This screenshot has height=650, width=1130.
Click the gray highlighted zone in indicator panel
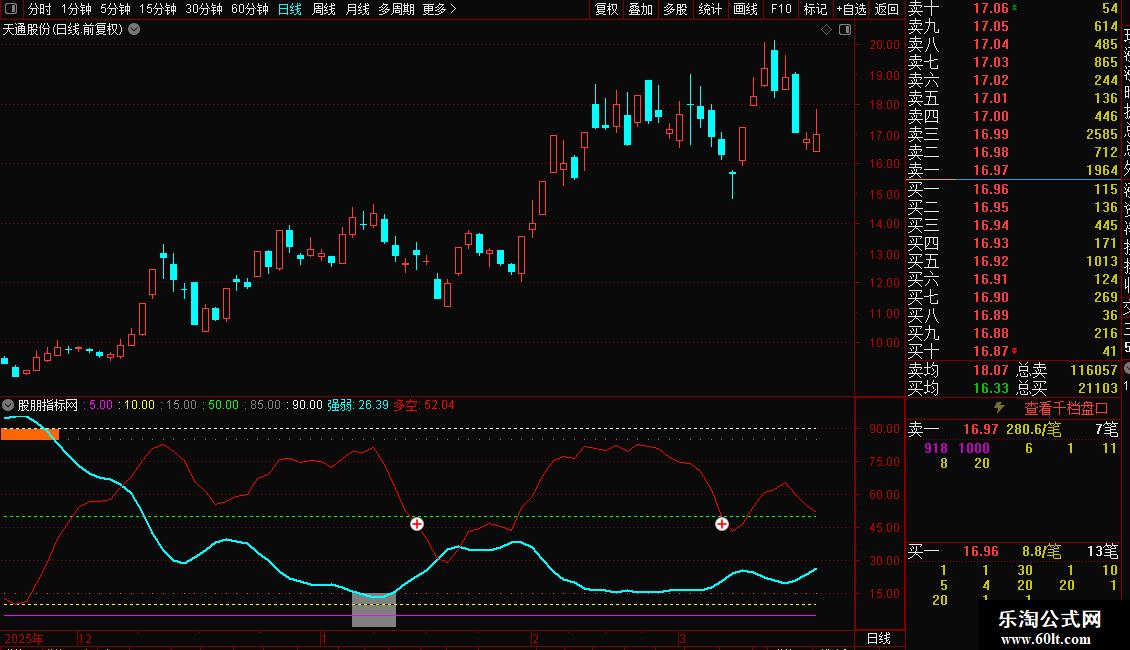click(374, 610)
